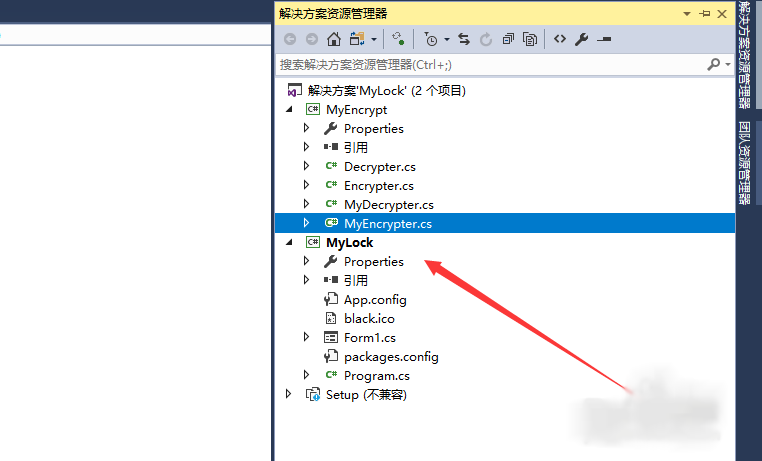Click the Refresh icon in Solution Explorer toolbar
The height and width of the screenshot is (461, 762).
[x=486, y=39]
